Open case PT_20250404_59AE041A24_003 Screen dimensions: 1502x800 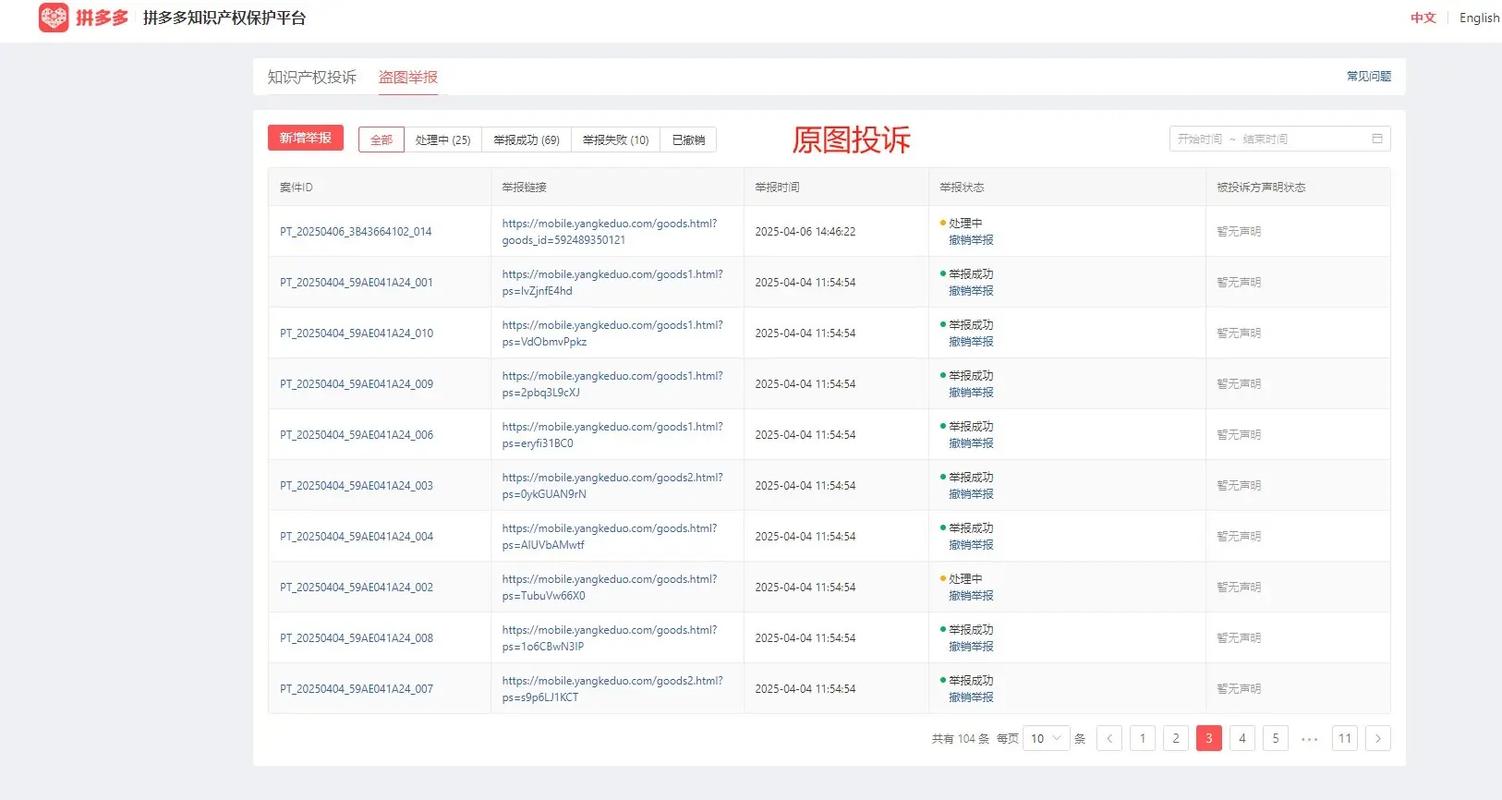click(x=357, y=486)
